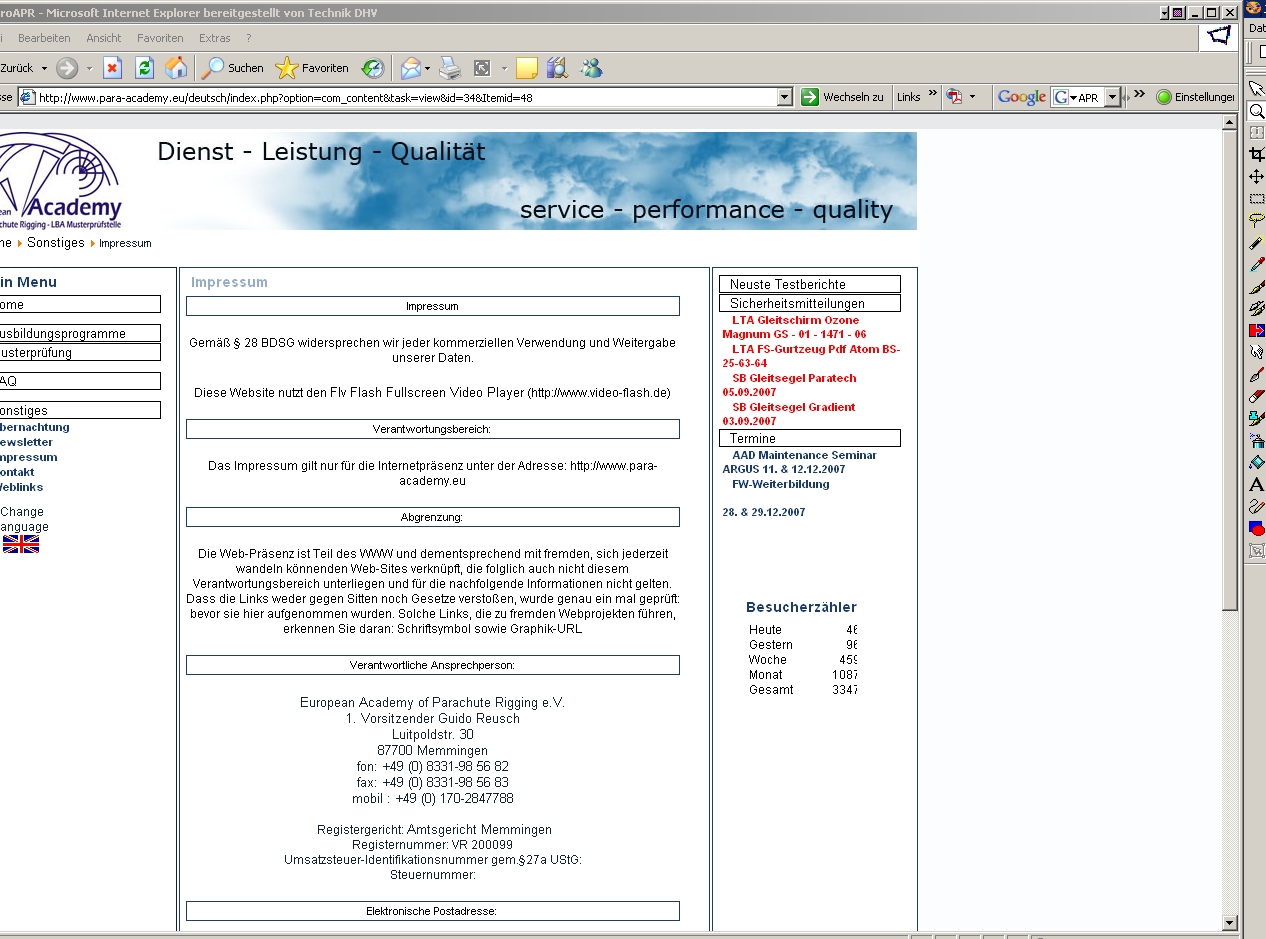
Task: Expand the Links toolbar chevron
Action: pyautogui.click(x=933, y=94)
